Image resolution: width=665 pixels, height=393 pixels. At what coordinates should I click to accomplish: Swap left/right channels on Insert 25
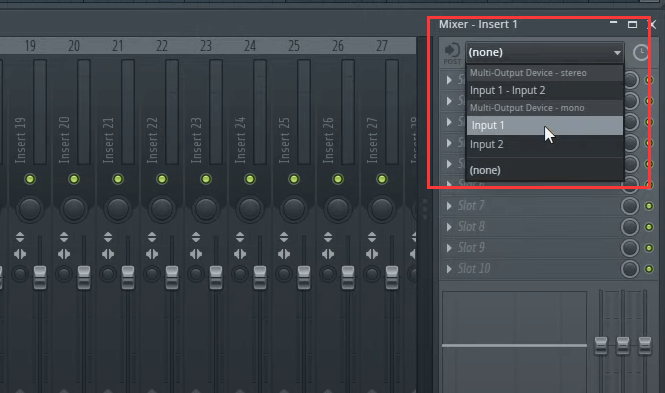(284, 254)
